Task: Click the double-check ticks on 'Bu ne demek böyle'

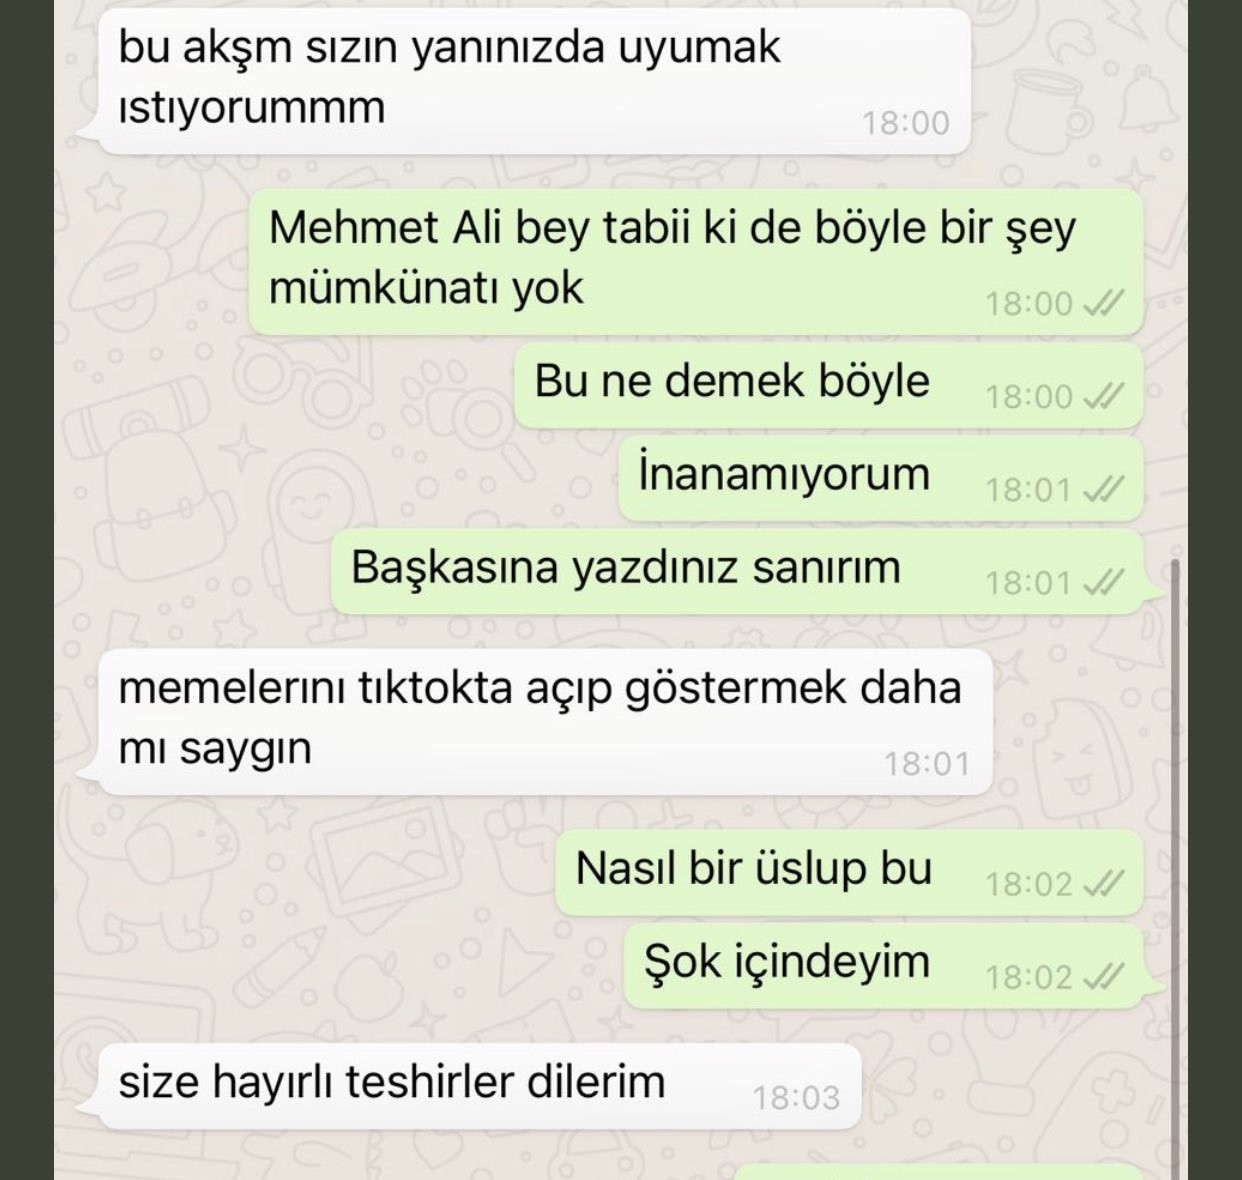Action: (1105, 396)
